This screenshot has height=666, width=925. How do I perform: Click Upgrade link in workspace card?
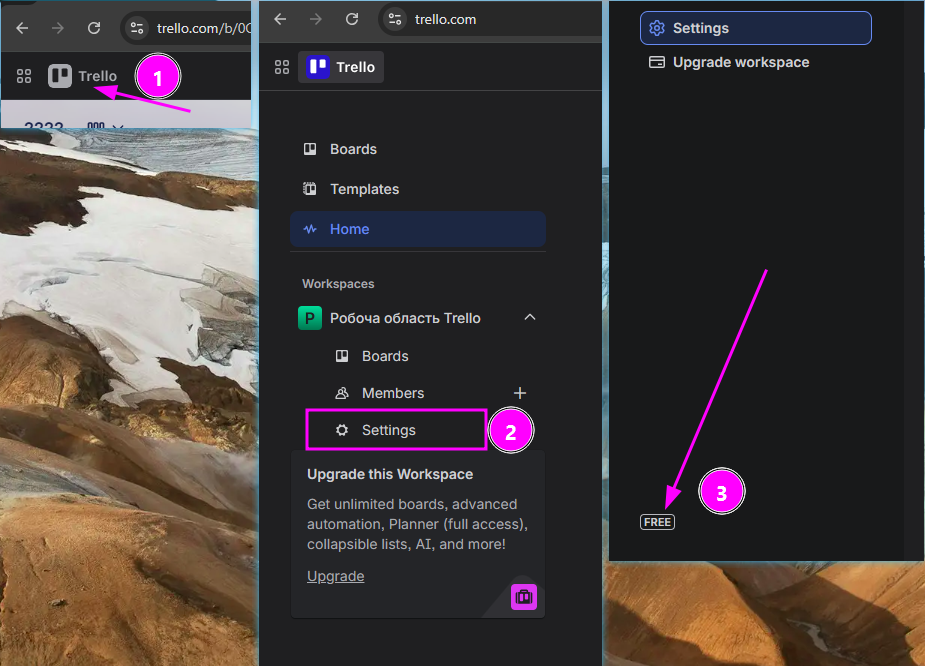click(335, 576)
